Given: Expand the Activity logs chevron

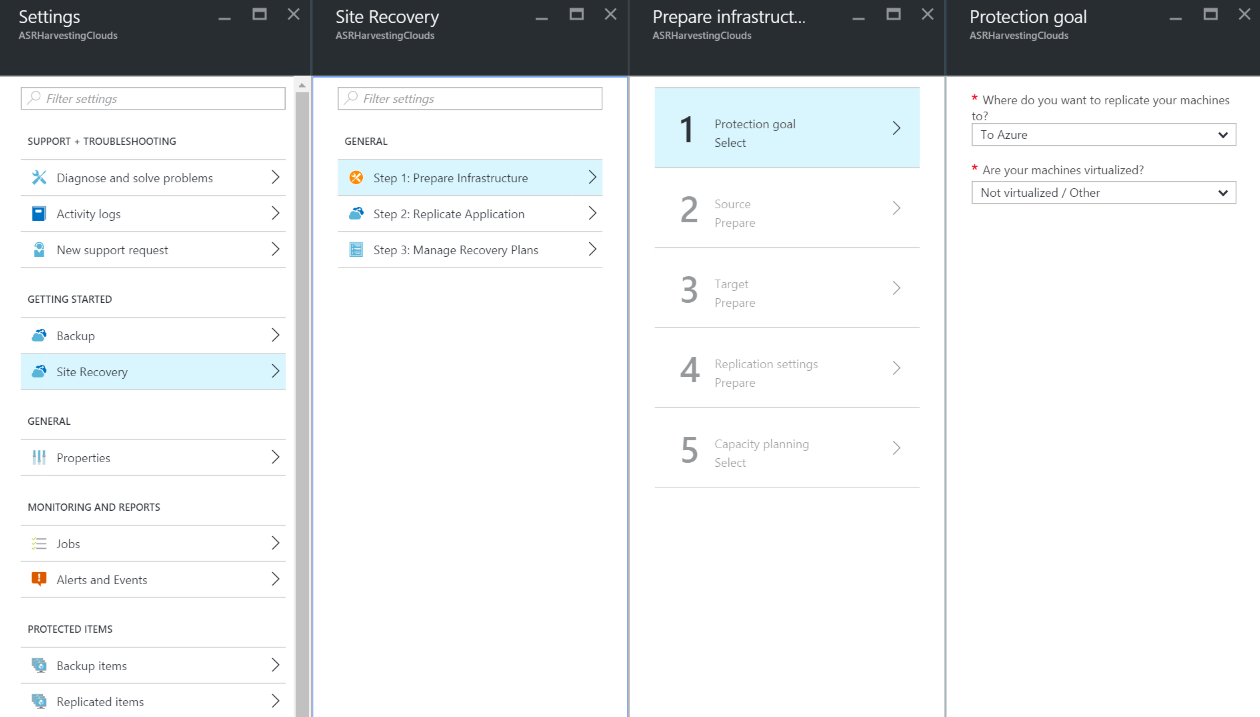Looking at the screenshot, I should [x=275, y=213].
